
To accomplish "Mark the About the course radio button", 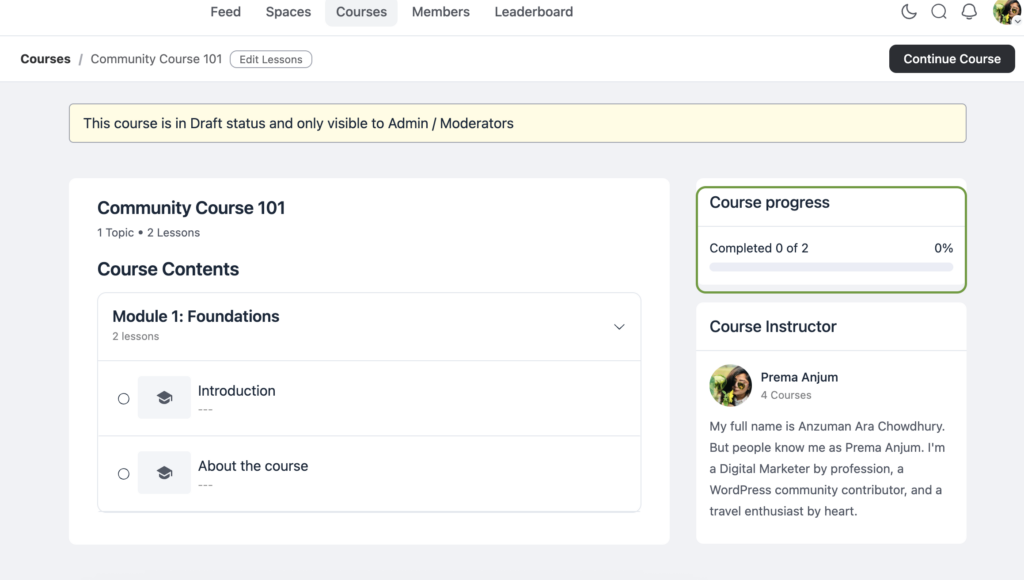I will [123, 473].
